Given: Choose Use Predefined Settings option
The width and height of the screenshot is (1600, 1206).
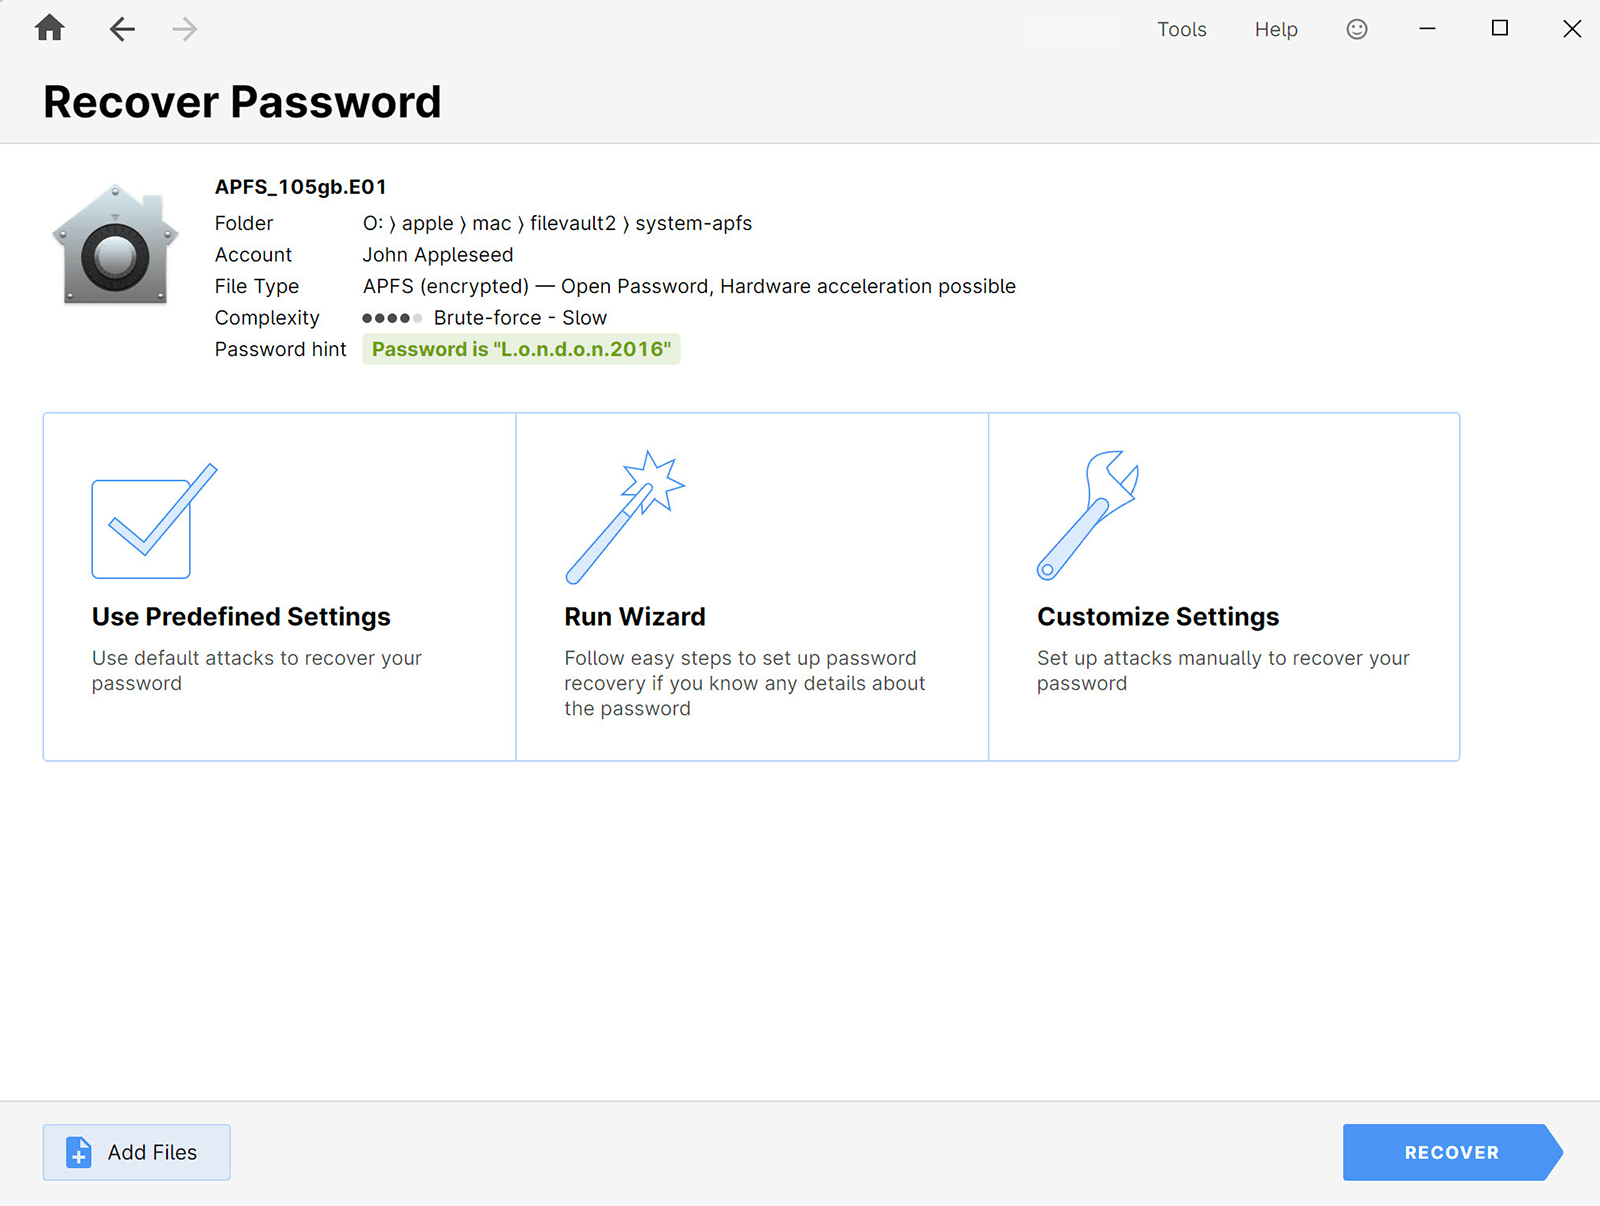Looking at the screenshot, I should pyautogui.click(x=280, y=587).
